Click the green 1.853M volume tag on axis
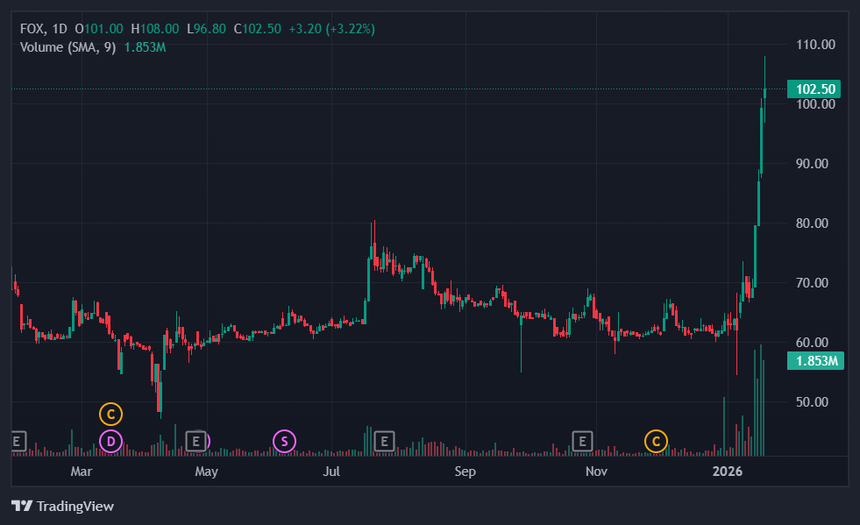 coord(815,361)
